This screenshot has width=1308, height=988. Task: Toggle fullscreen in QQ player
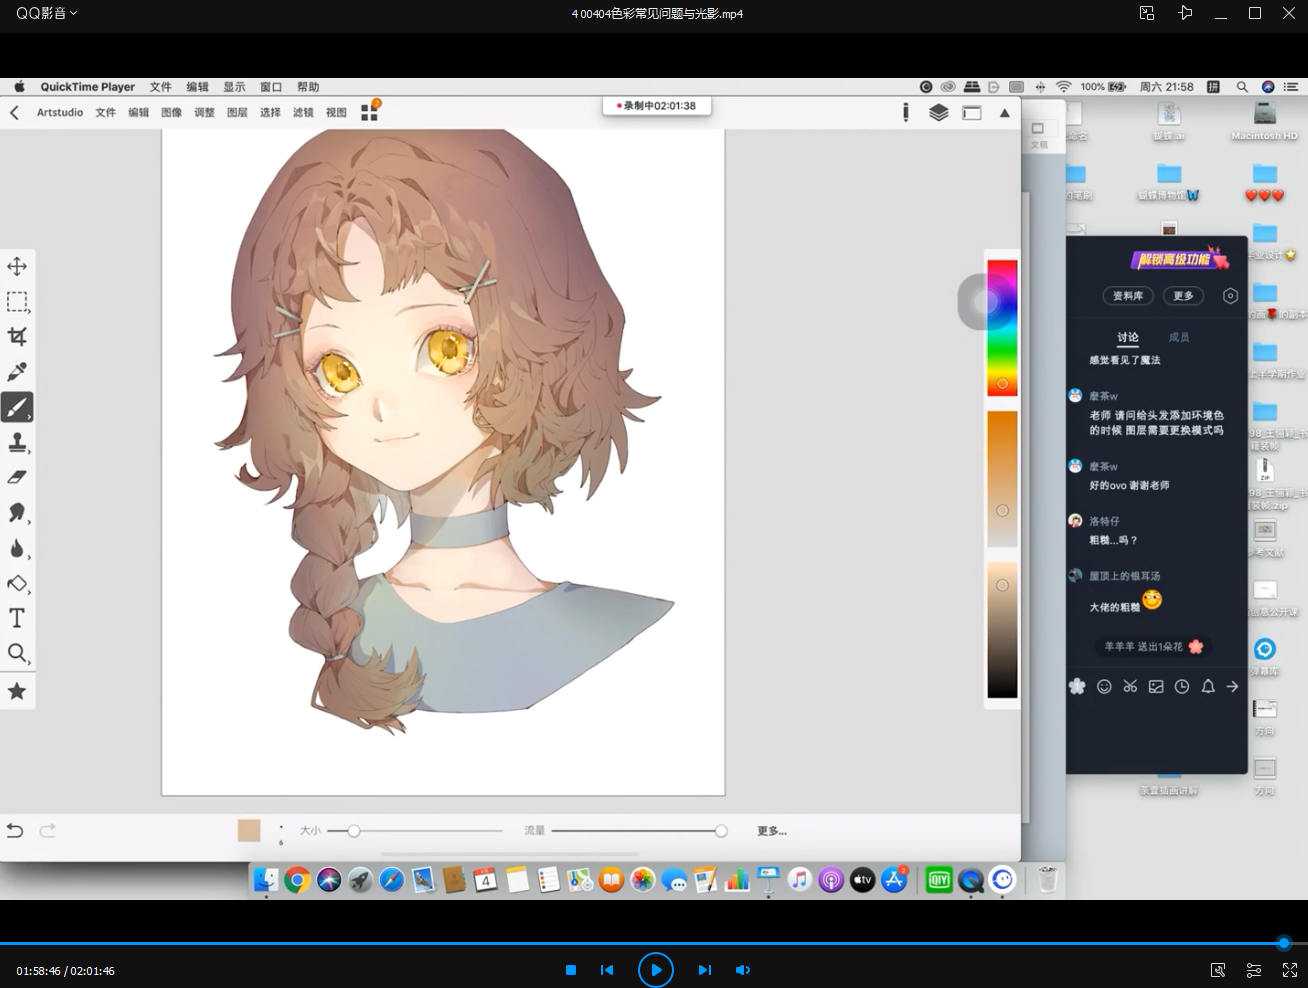coord(1290,970)
